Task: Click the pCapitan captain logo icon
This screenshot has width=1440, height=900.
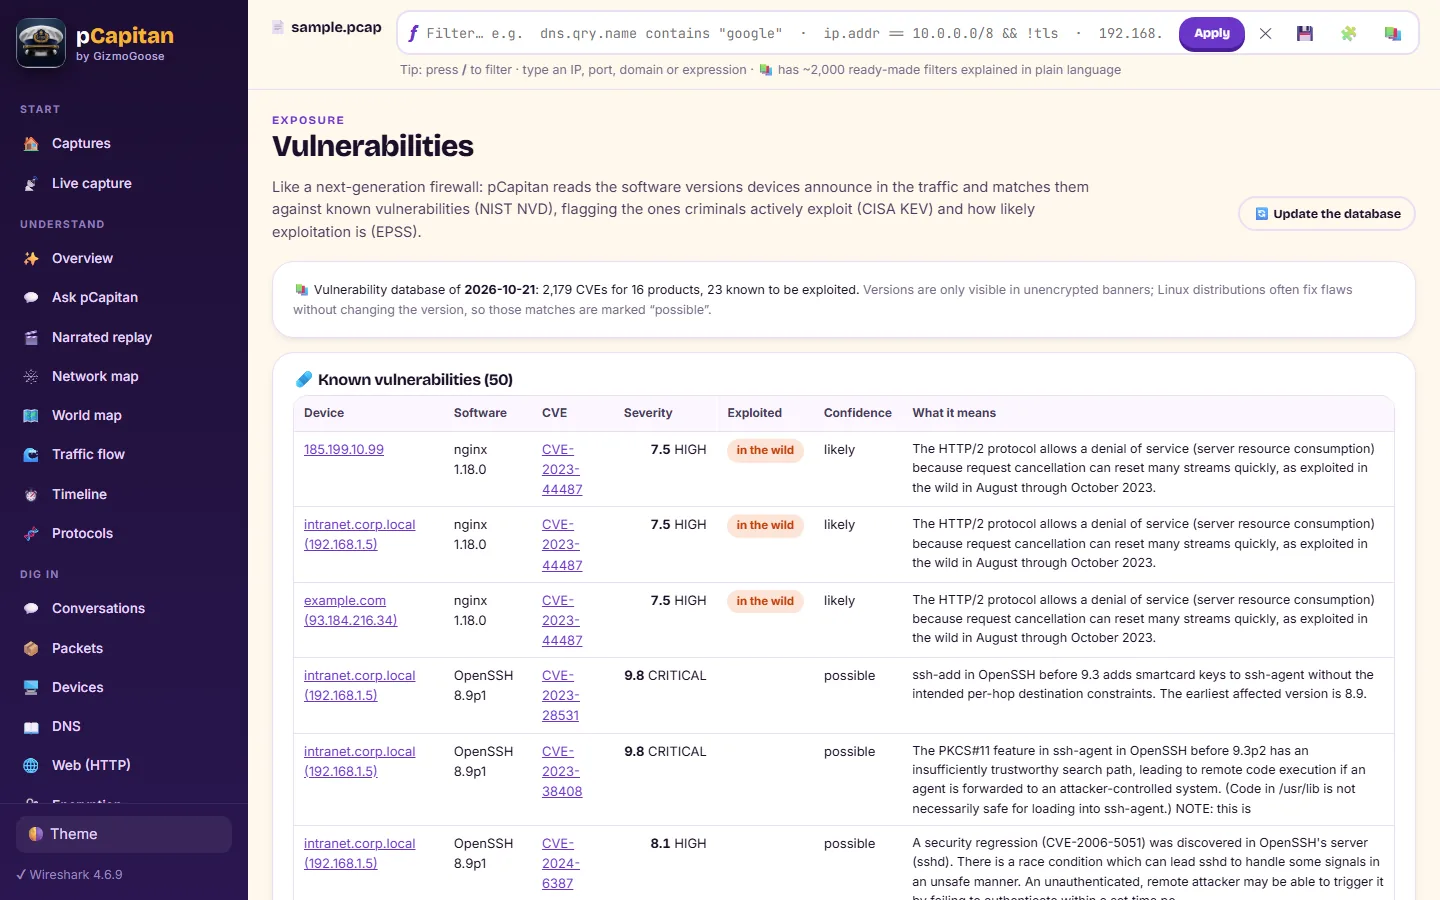Action: [41, 43]
